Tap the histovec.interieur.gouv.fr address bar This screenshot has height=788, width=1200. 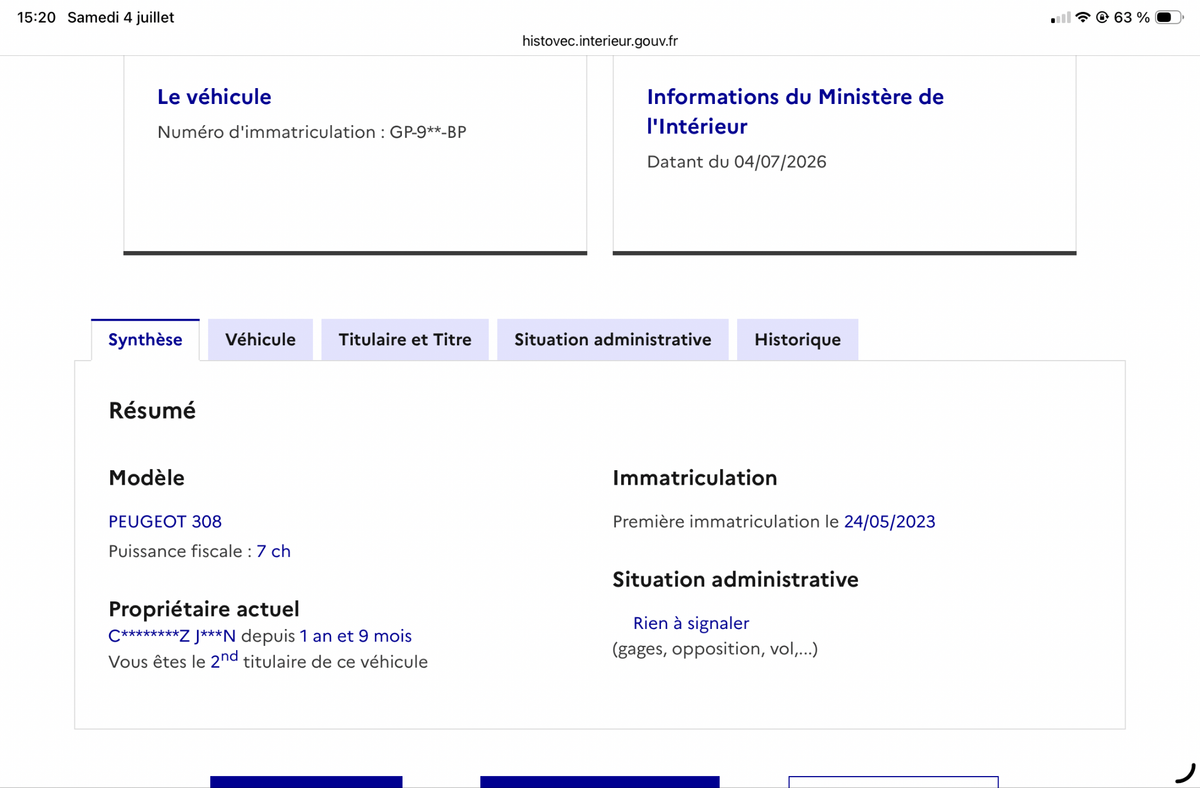pyautogui.click(x=600, y=41)
